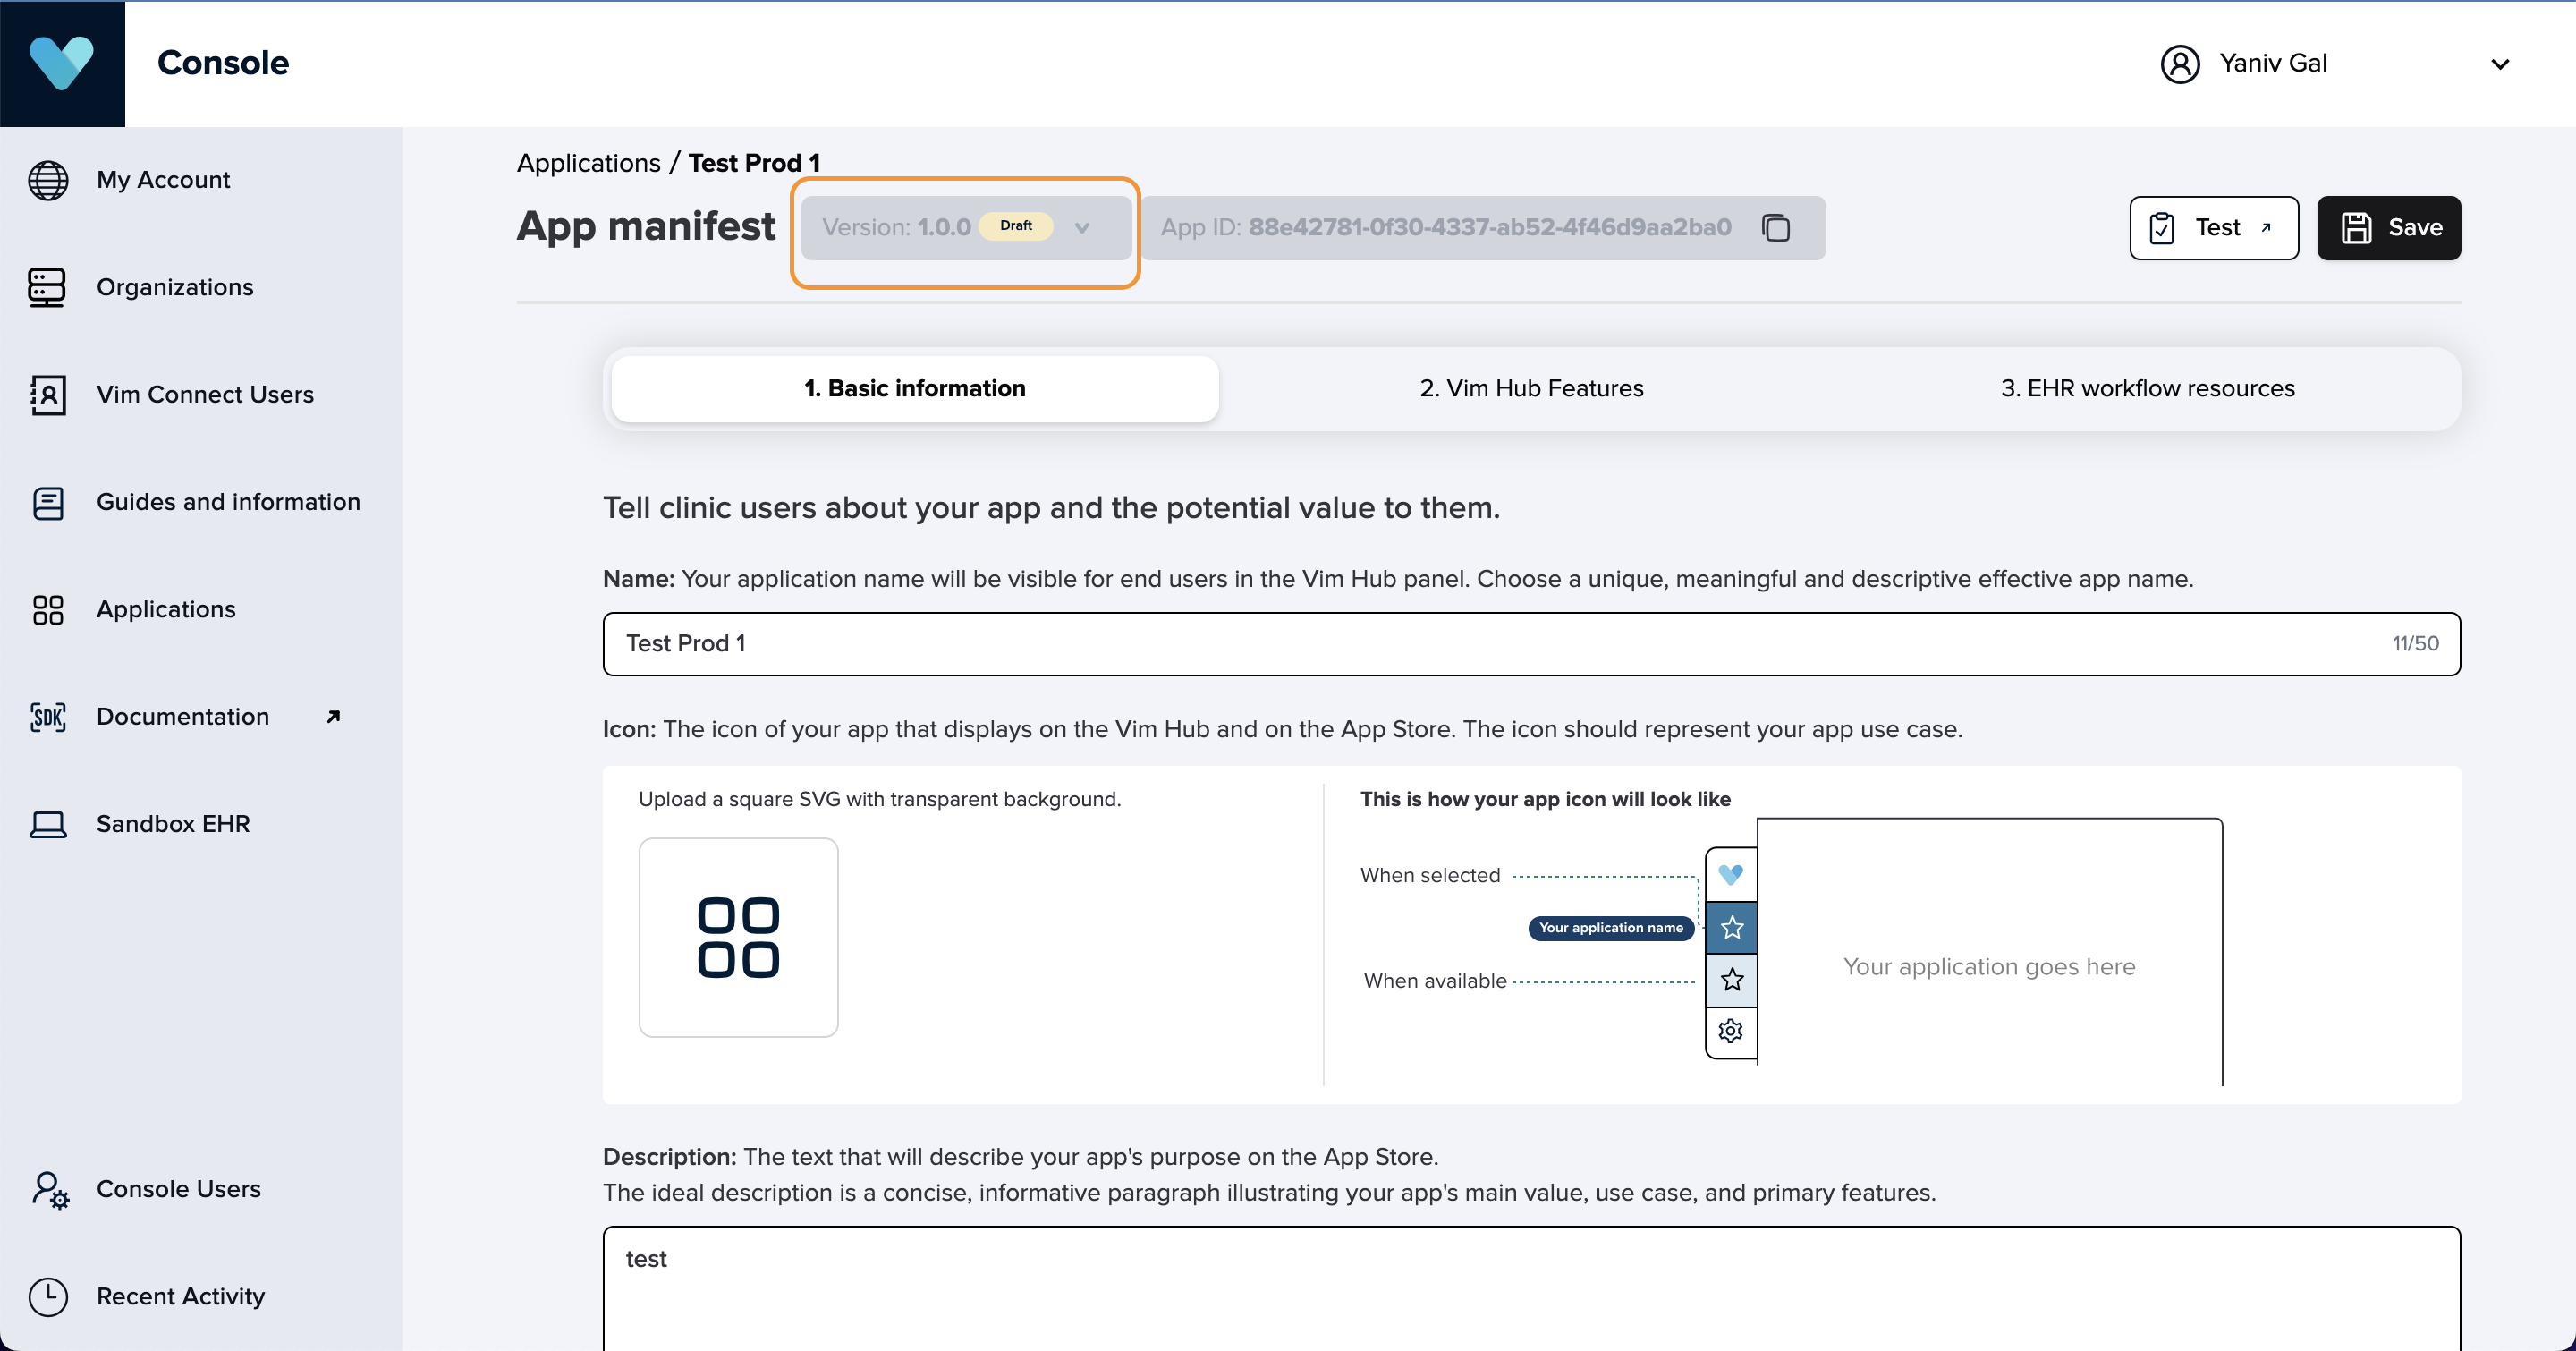2576x1351 pixels.
Task: Click the available star icon in hub preview
Action: 1732,979
